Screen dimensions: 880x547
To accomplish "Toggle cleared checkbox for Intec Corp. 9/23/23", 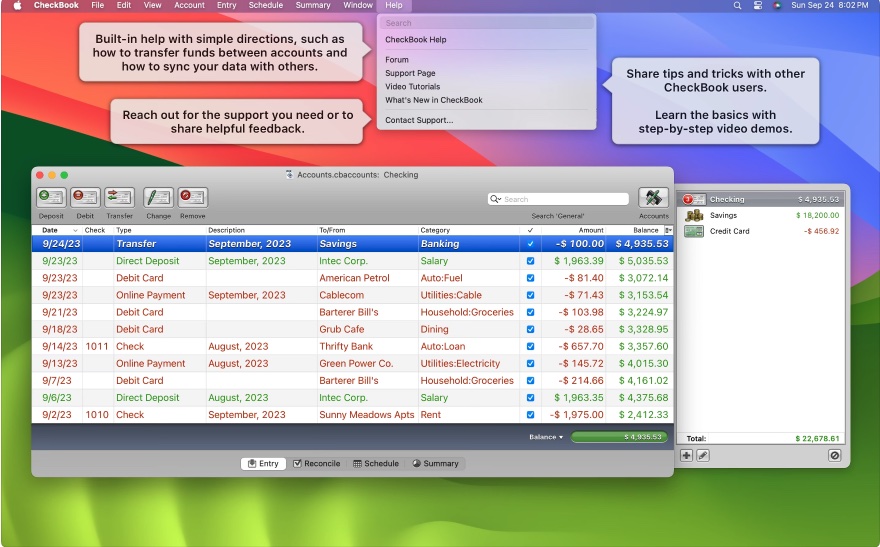I will pyautogui.click(x=530, y=261).
